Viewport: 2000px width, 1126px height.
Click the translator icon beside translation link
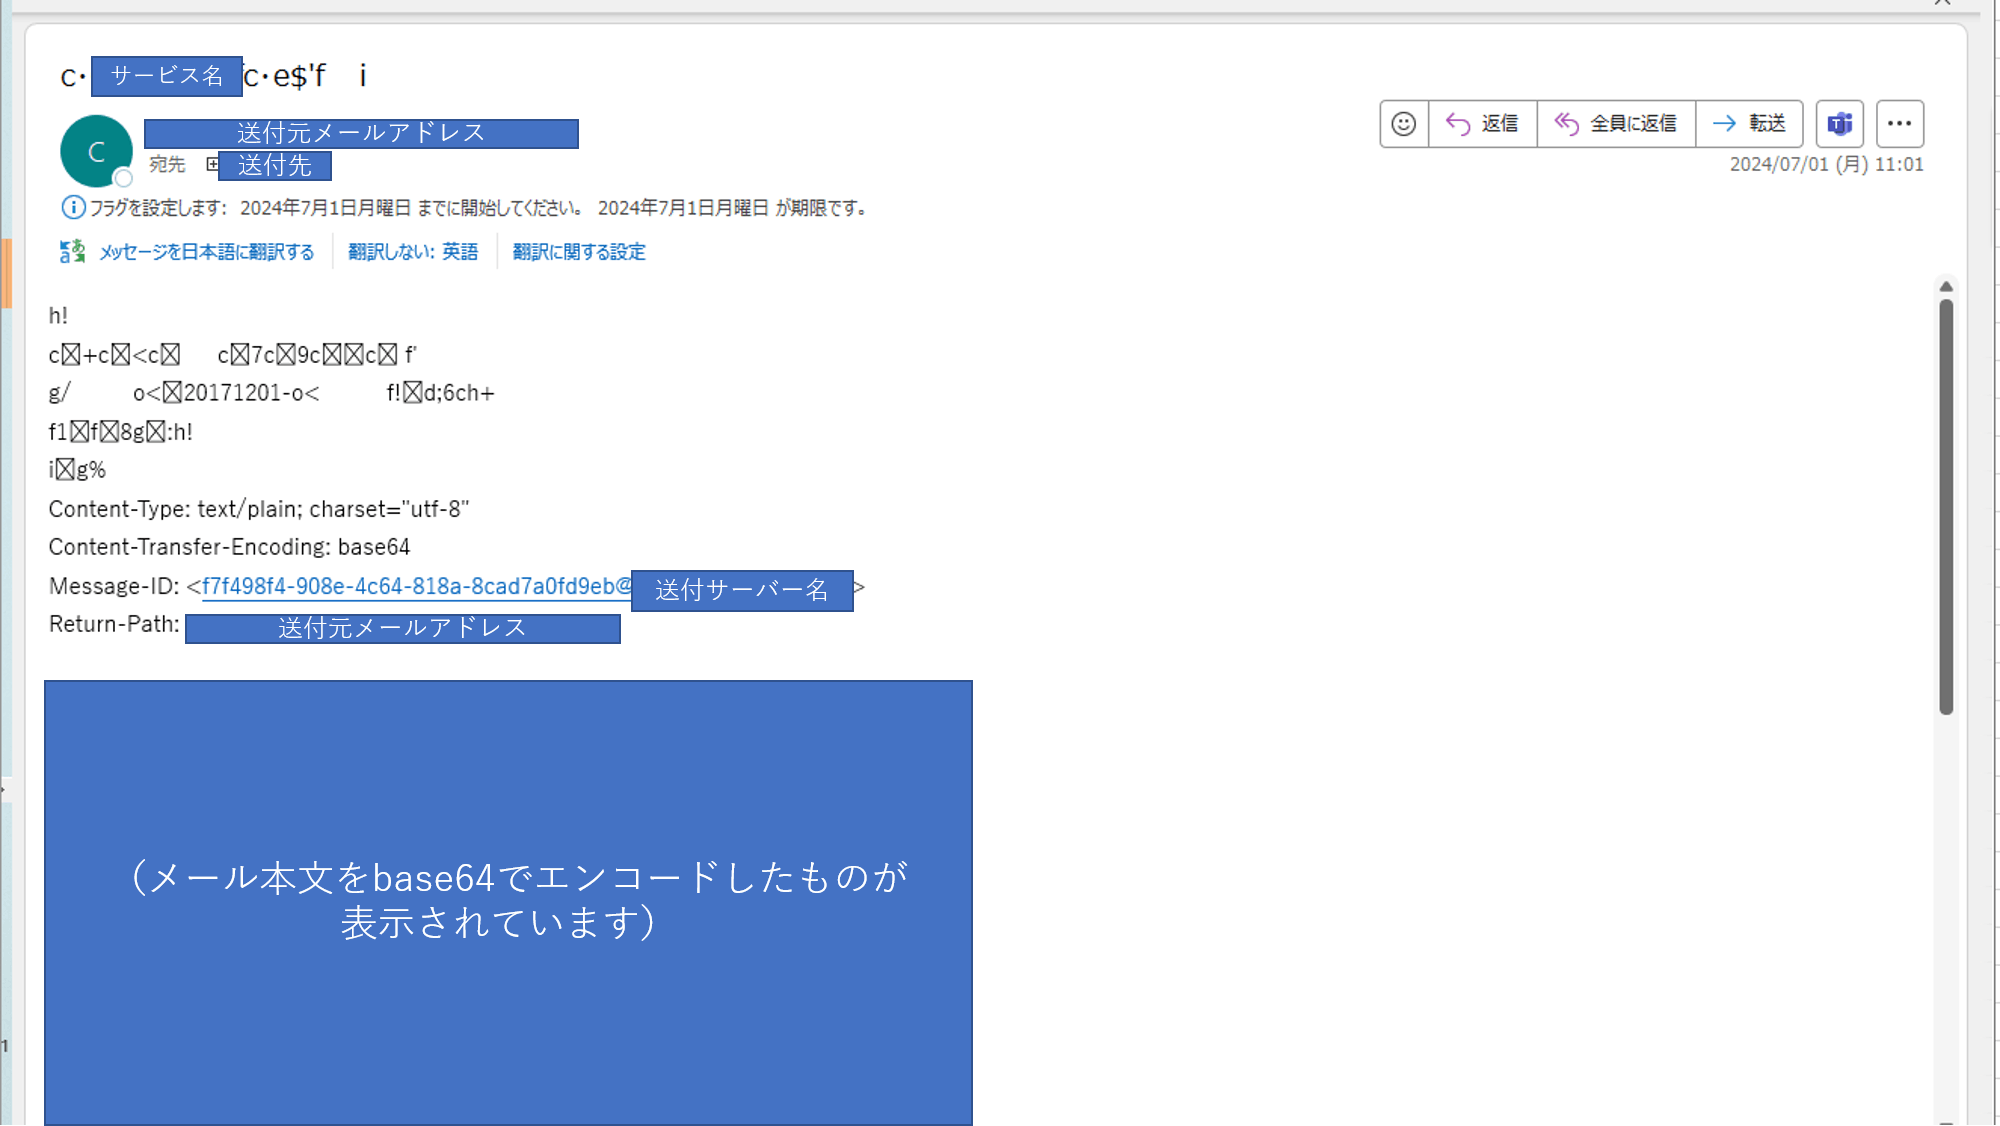tap(72, 252)
